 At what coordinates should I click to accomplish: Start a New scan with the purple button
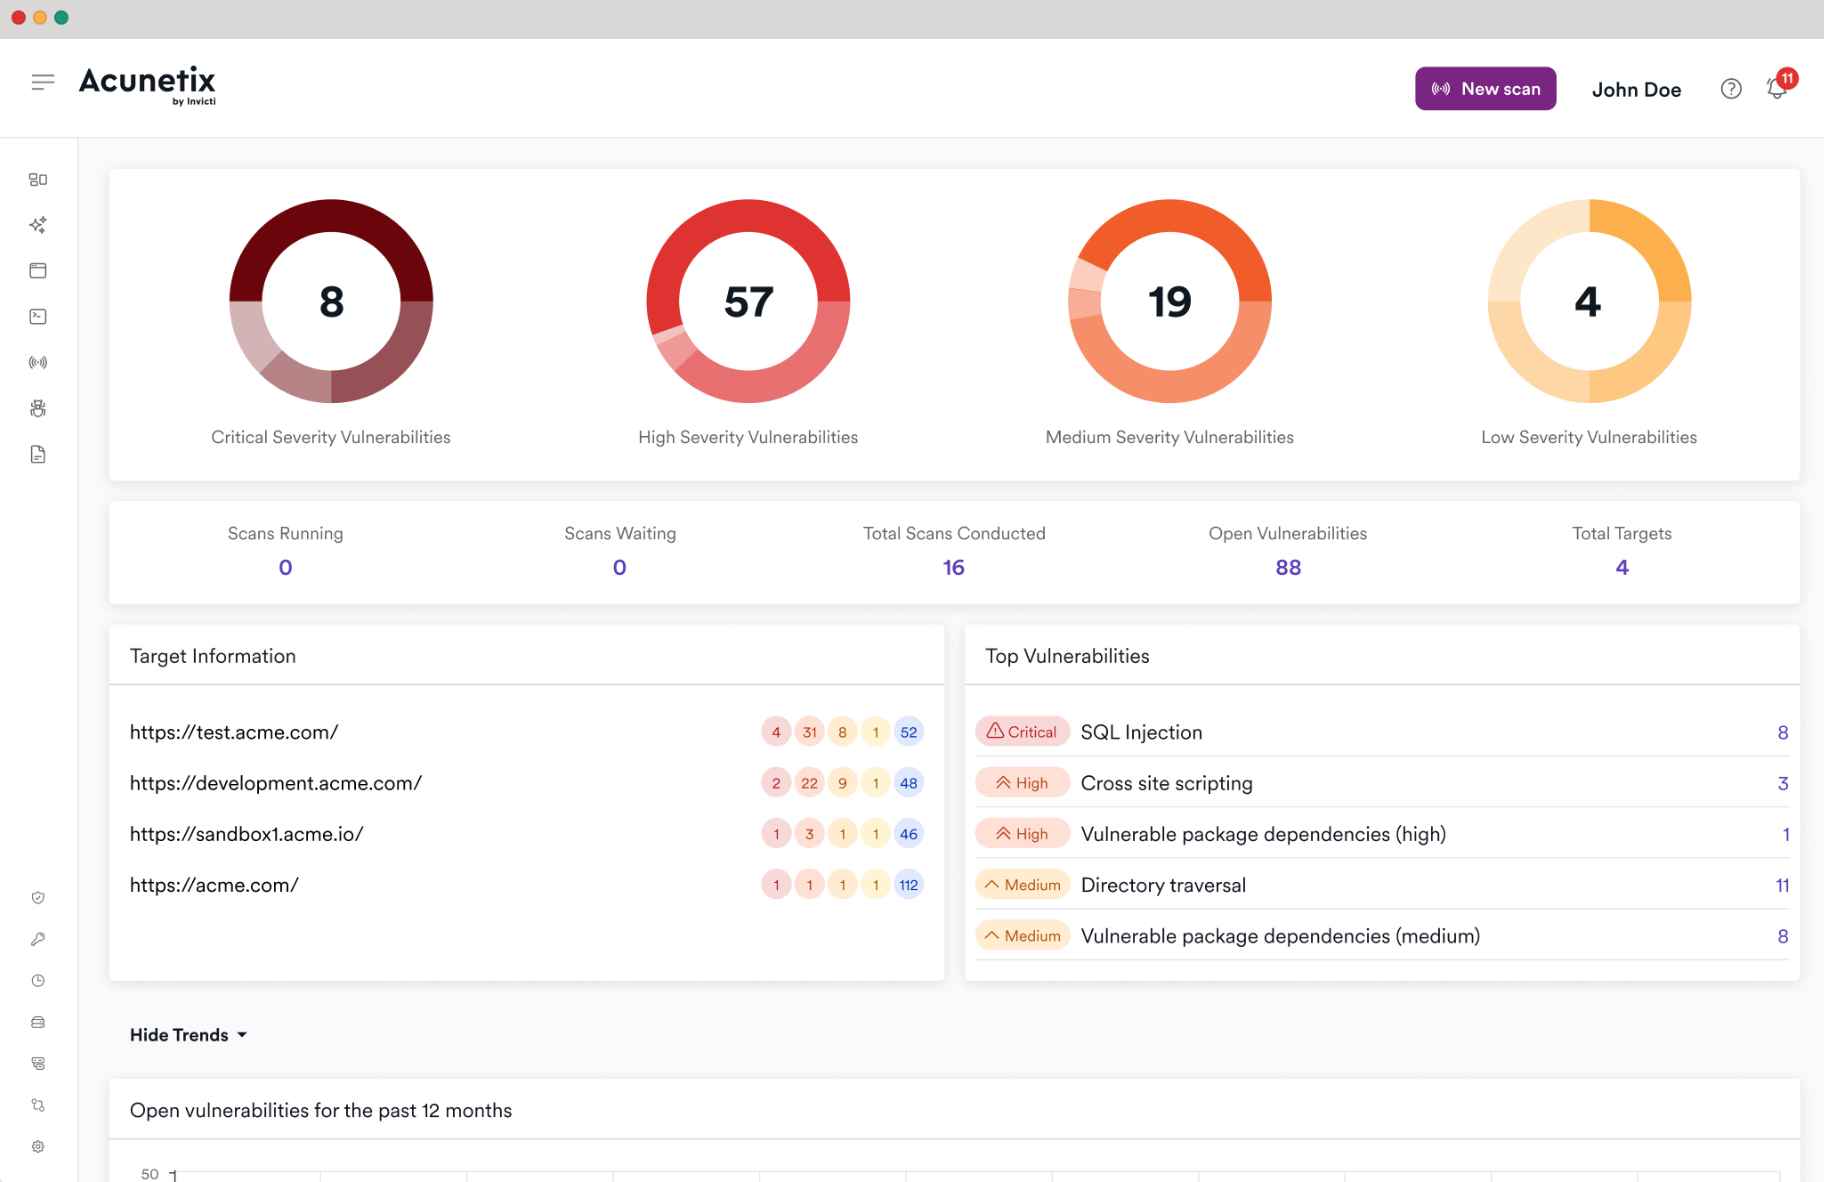1485,88
